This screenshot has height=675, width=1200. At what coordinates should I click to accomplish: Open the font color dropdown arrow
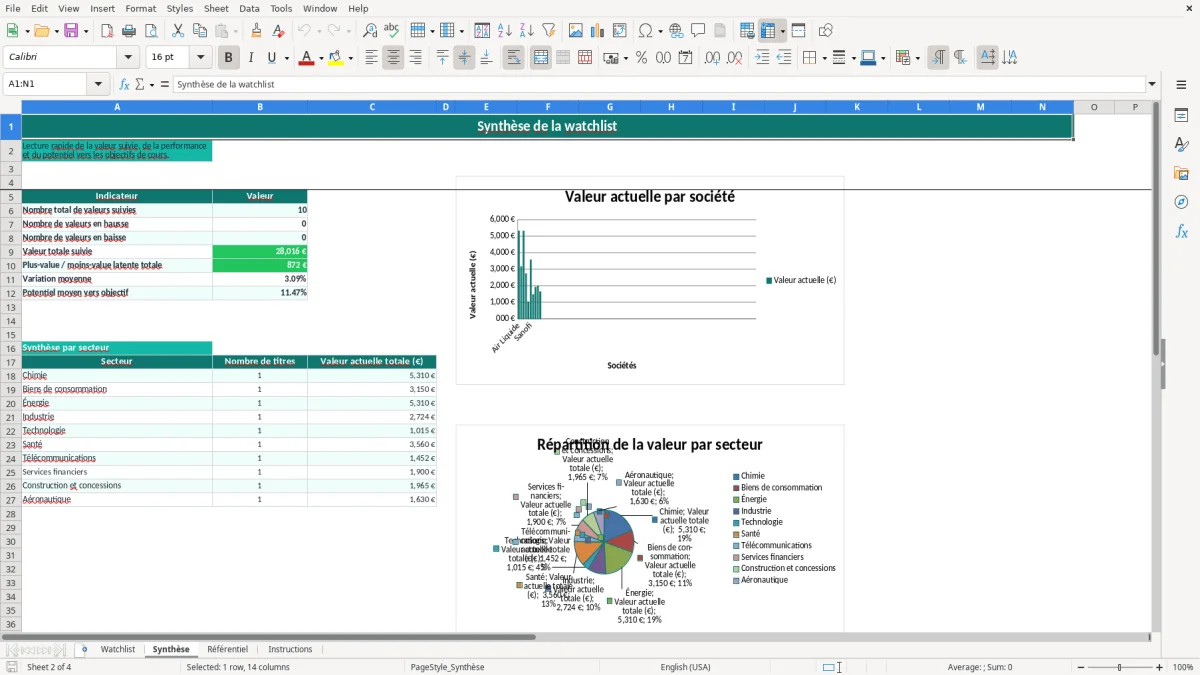click(319, 58)
